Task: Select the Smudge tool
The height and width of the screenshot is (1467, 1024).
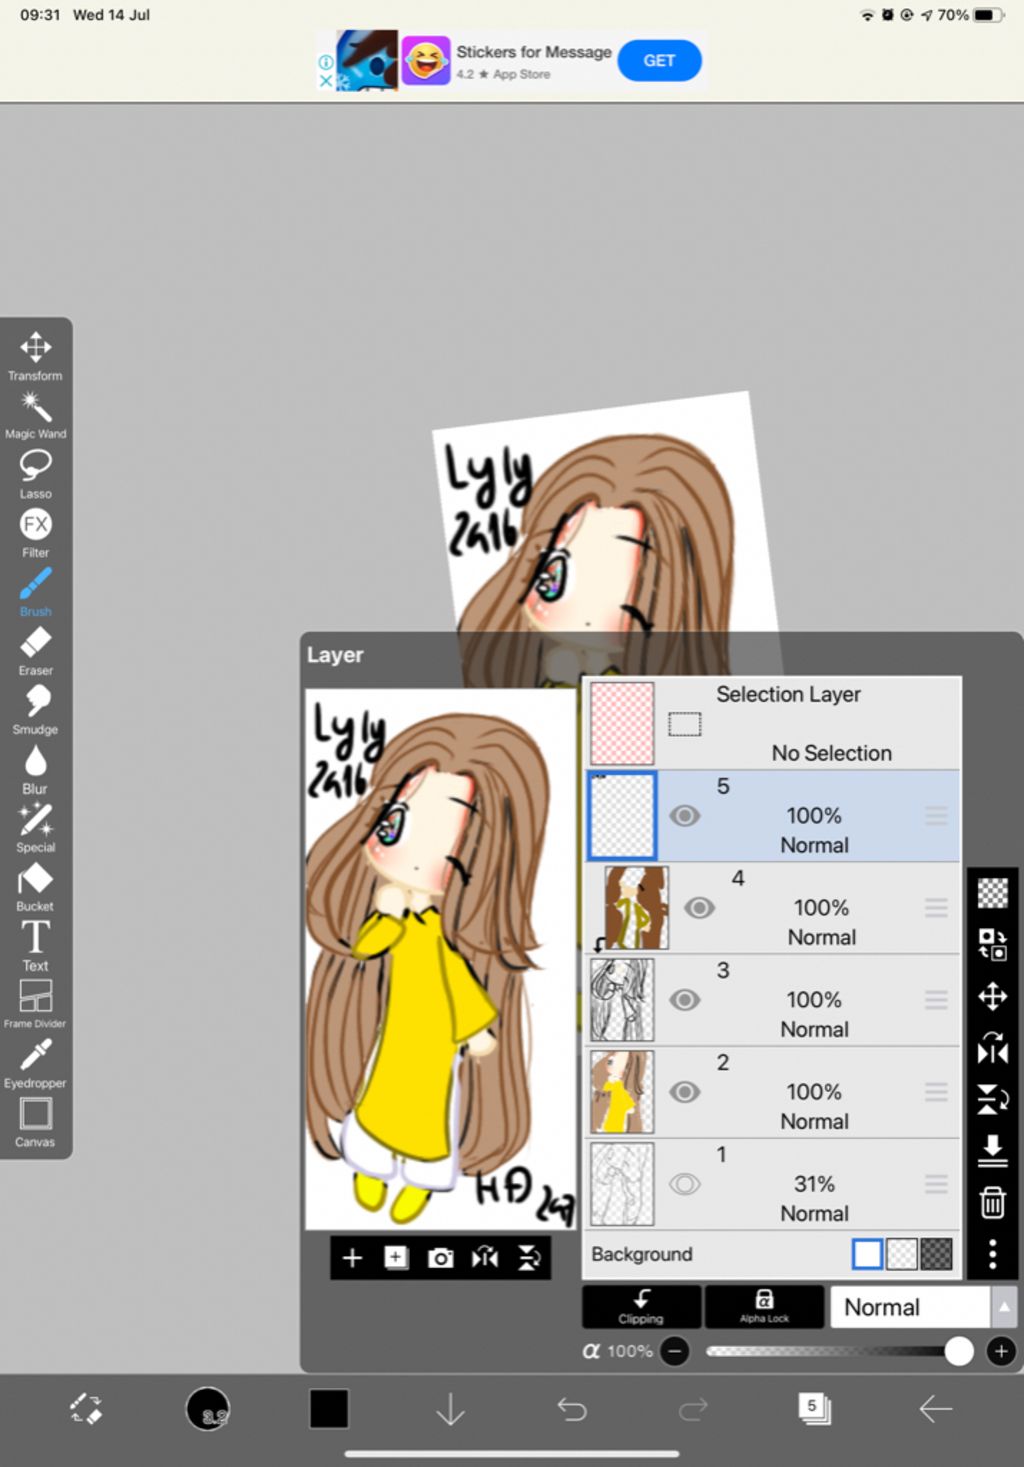Action: [35, 709]
